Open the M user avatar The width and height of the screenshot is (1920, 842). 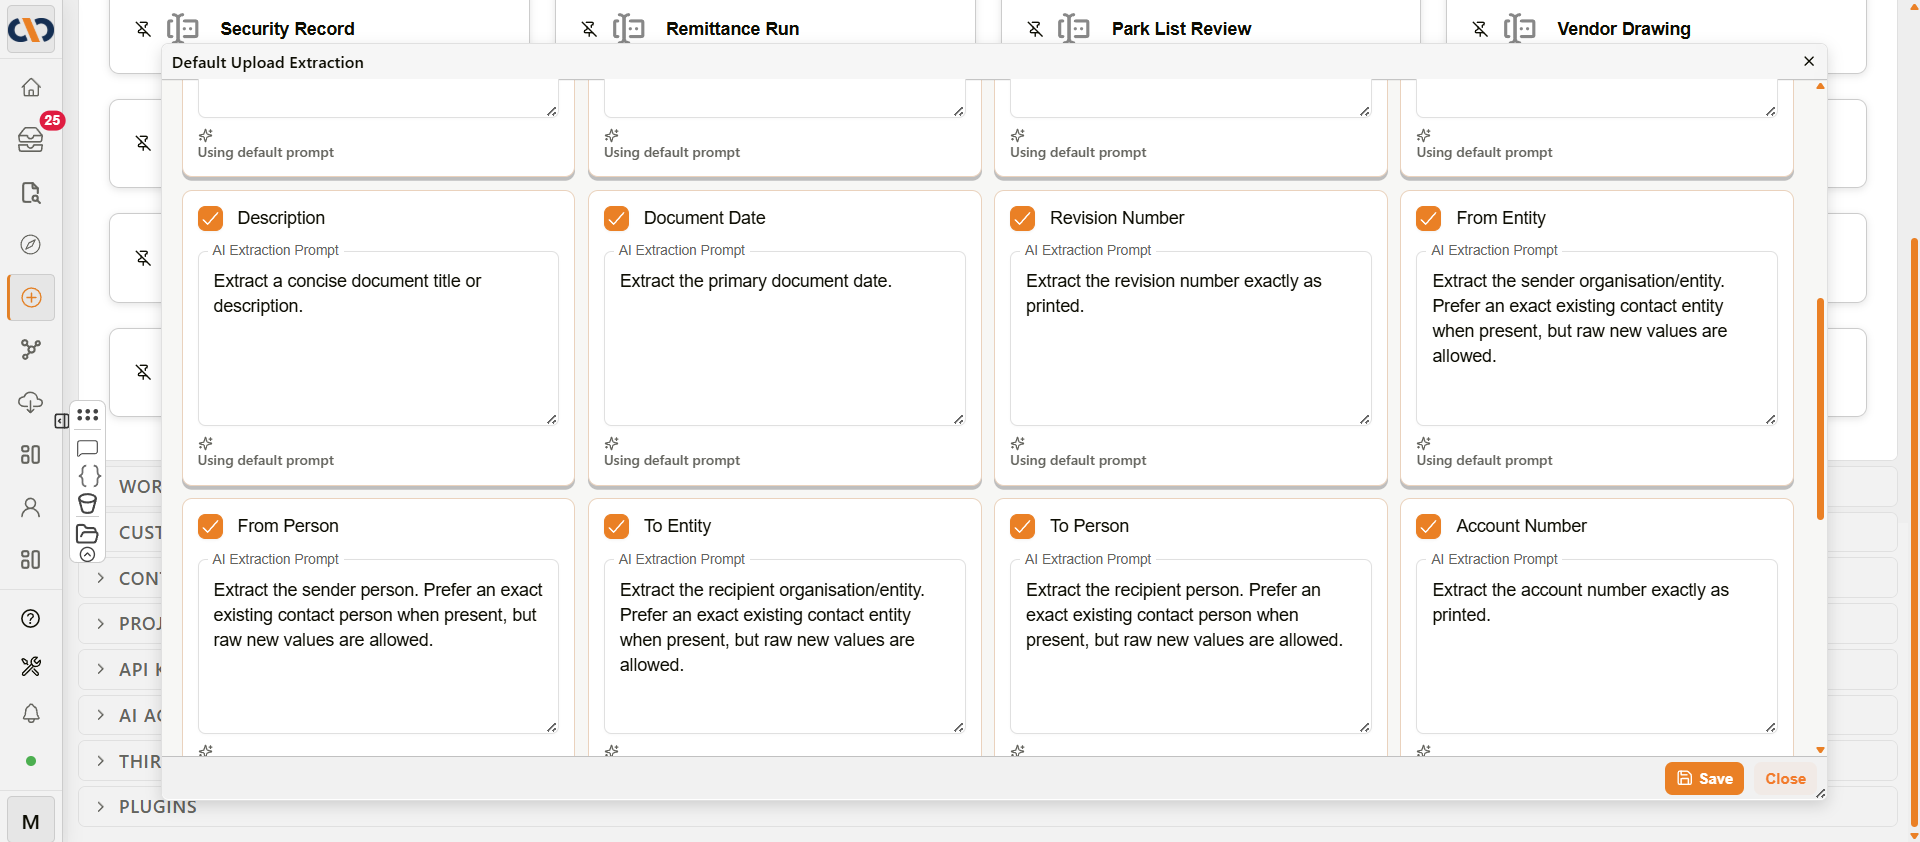[31, 821]
